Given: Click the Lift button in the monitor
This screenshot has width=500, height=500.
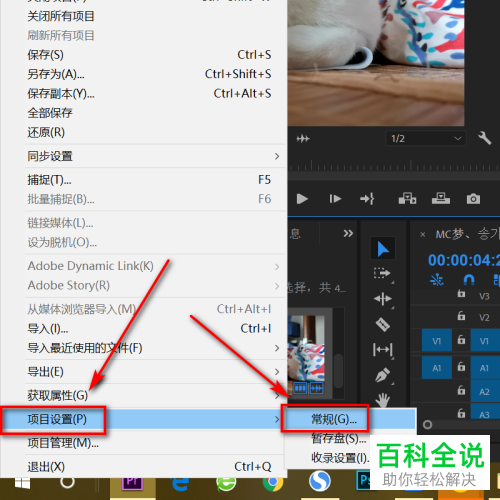Looking at the screenshot, I should tap(407, 198).
